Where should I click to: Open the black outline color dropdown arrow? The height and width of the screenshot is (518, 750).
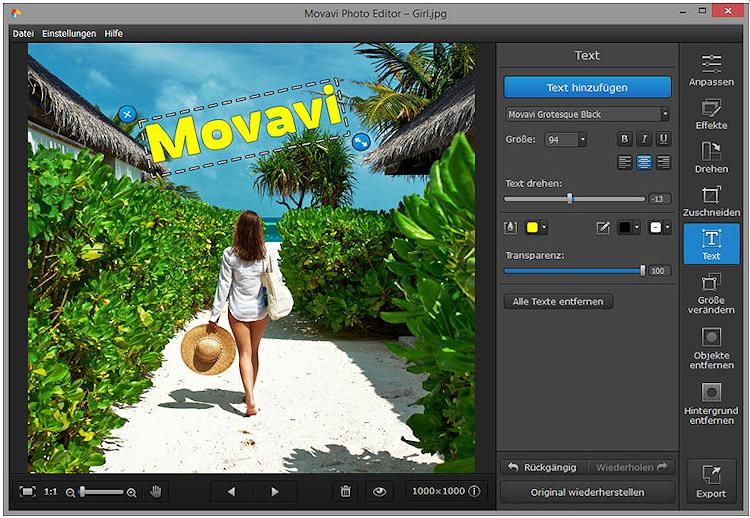[x=637, y=228]
